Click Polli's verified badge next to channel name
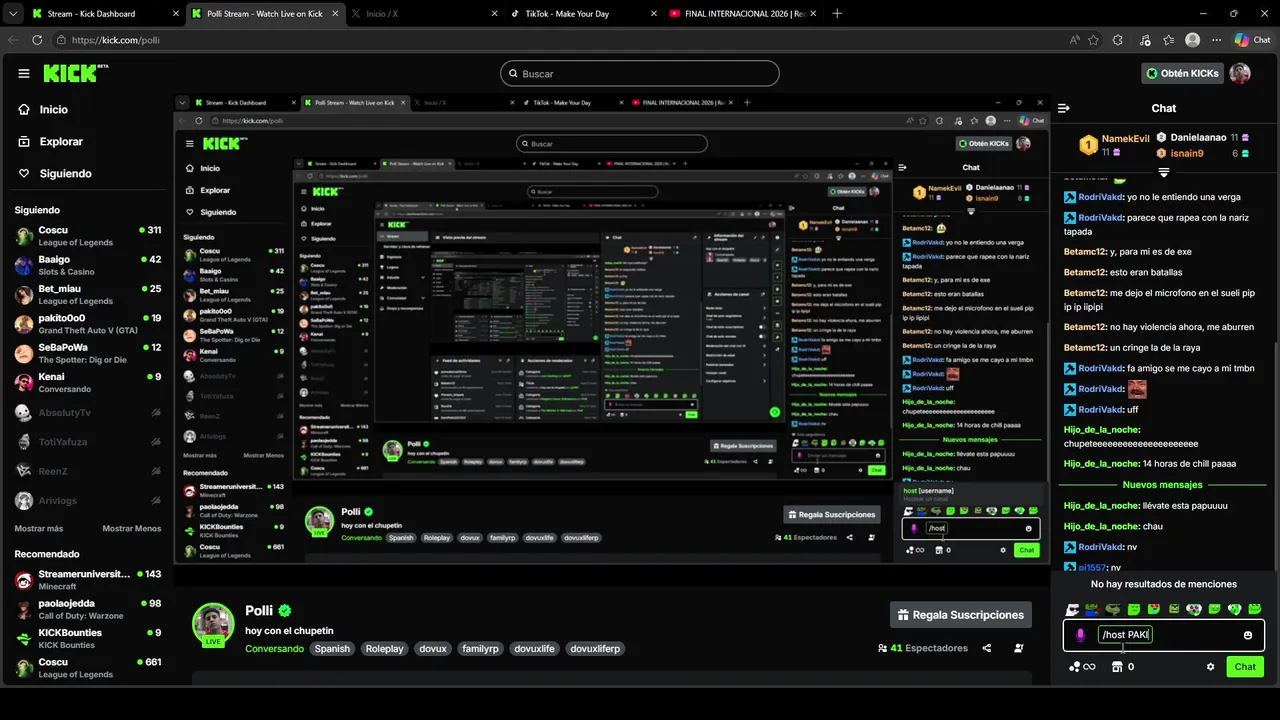Image resolution: width=1280 pixels, height=720 pixels. coord(285,611)
